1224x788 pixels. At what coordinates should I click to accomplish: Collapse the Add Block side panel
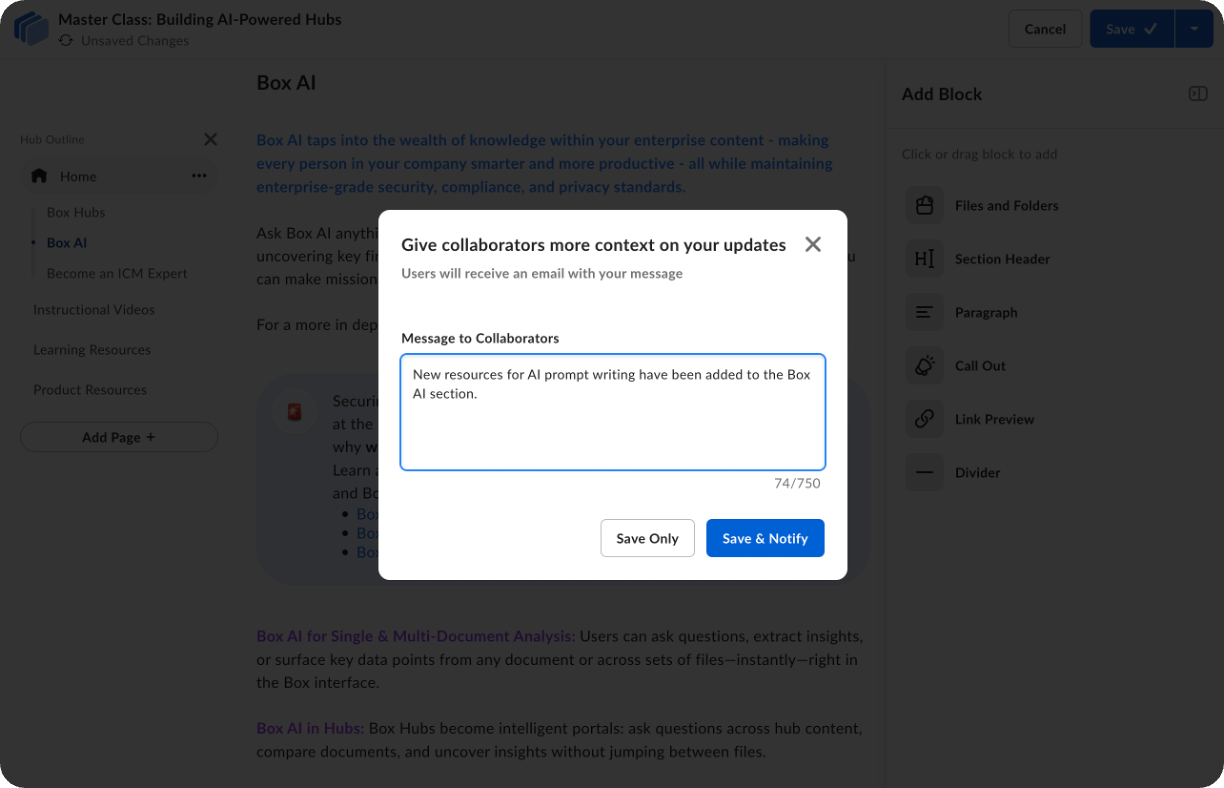(x=1197, y=94)
